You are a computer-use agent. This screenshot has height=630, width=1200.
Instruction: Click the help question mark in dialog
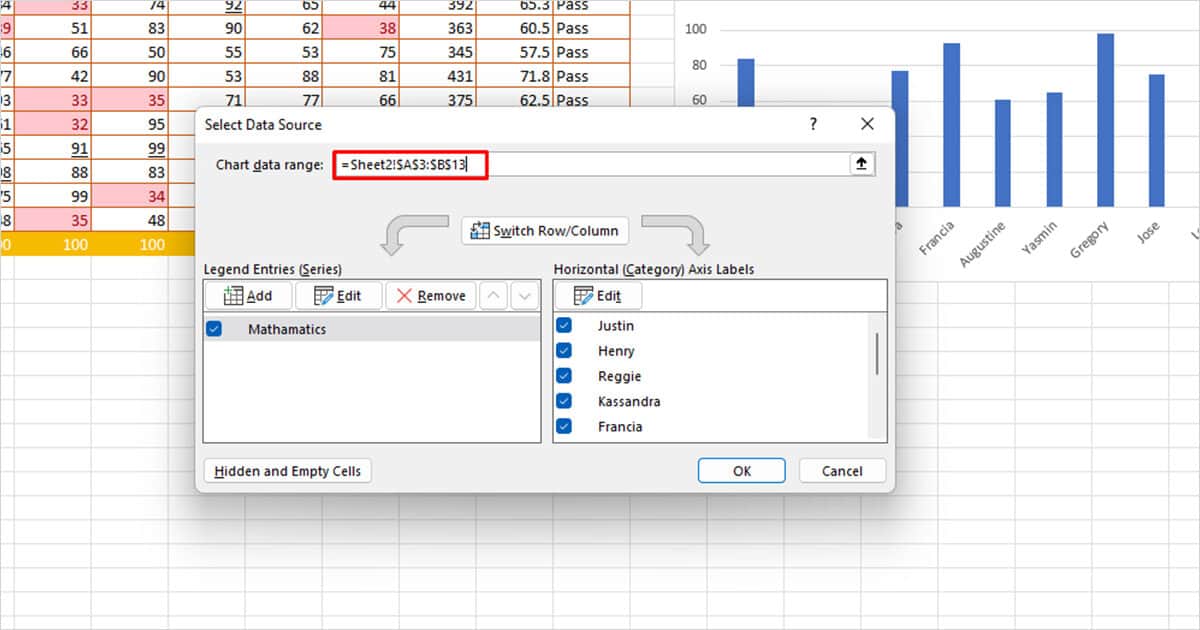tap(813, 124)
